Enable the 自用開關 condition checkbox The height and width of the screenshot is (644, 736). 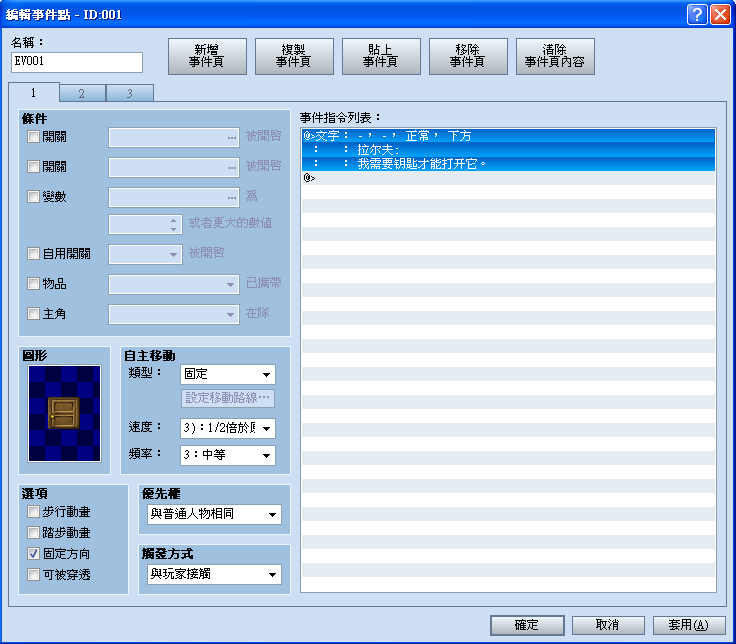coord(33,254)
